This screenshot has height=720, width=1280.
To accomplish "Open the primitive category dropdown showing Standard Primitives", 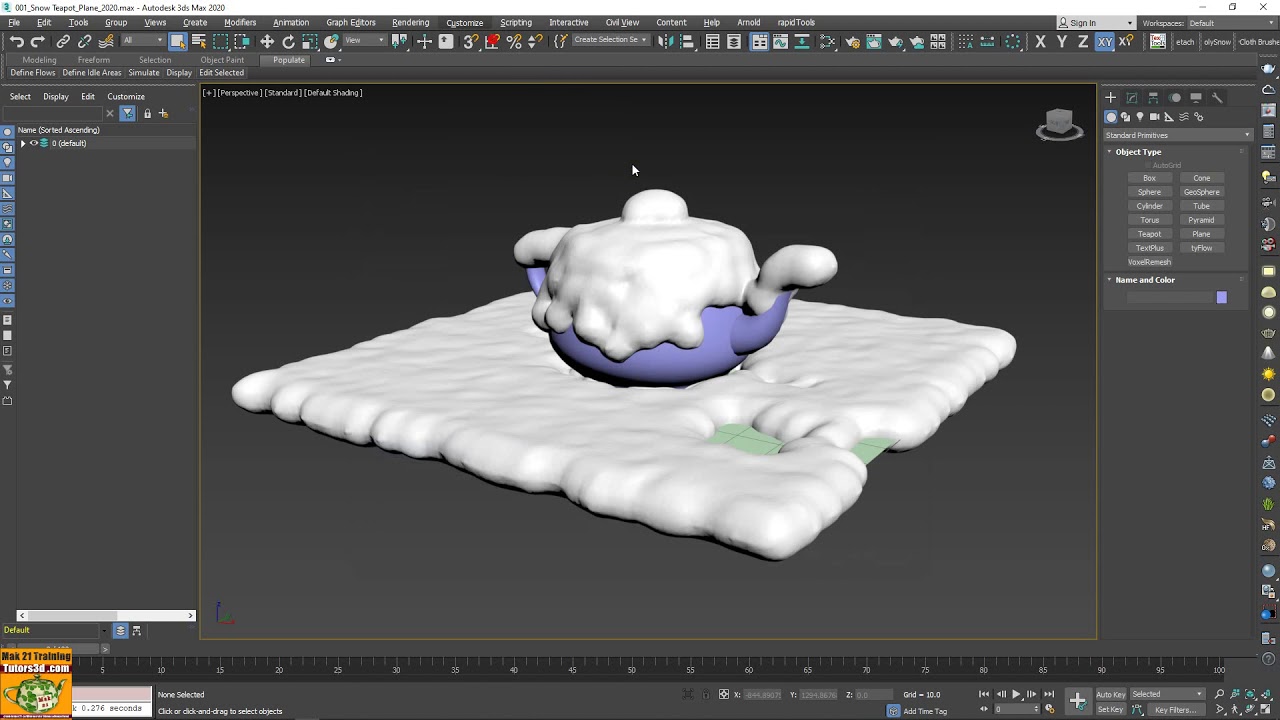I will click(x=1177, y=134).
